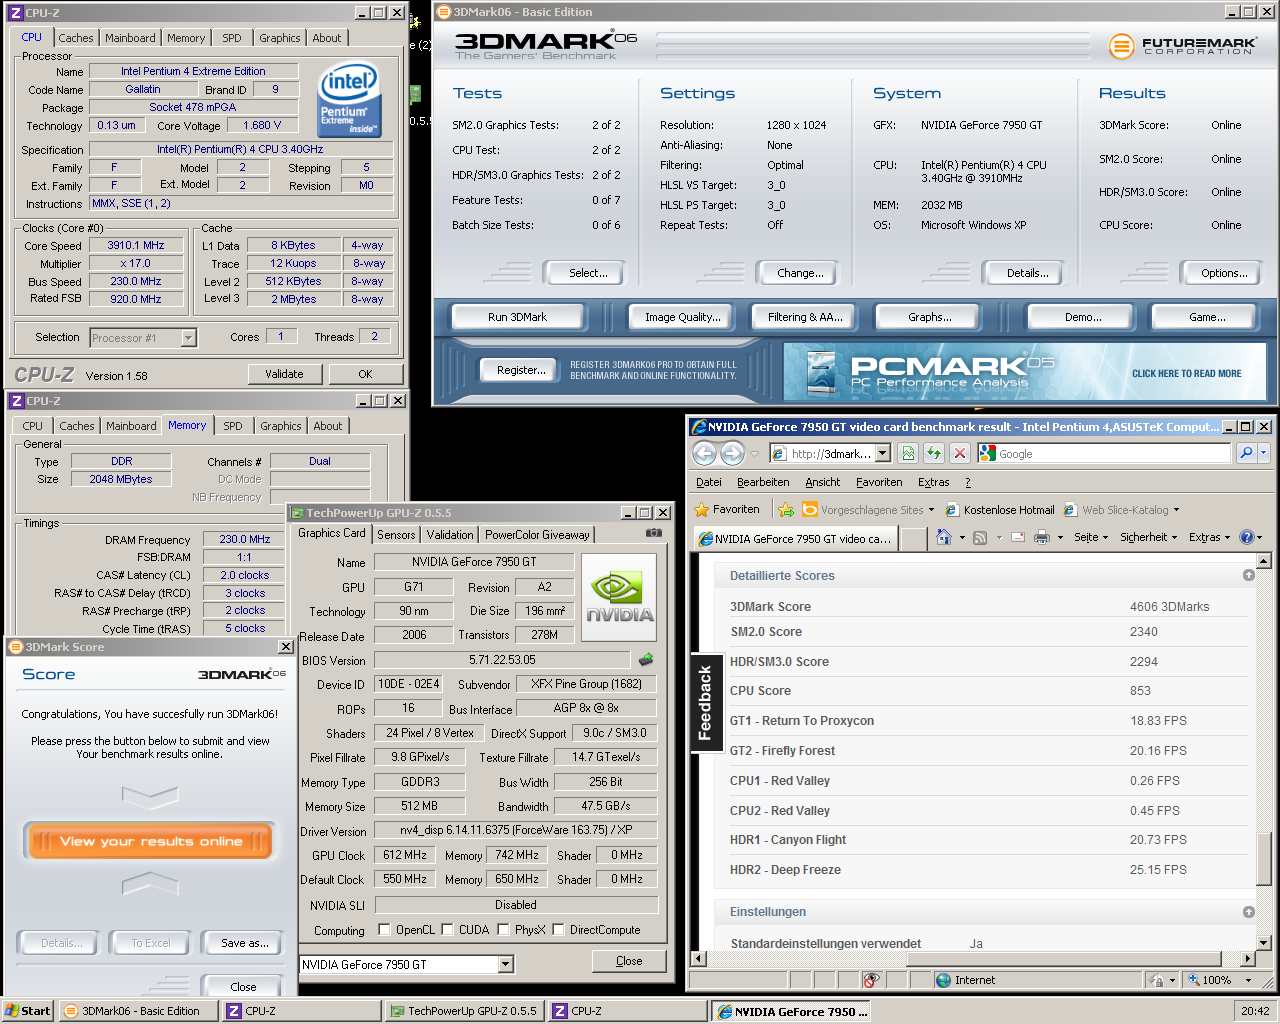Click the add to favorites bar star icon
1280x1024 pixels.
(786, 509)
